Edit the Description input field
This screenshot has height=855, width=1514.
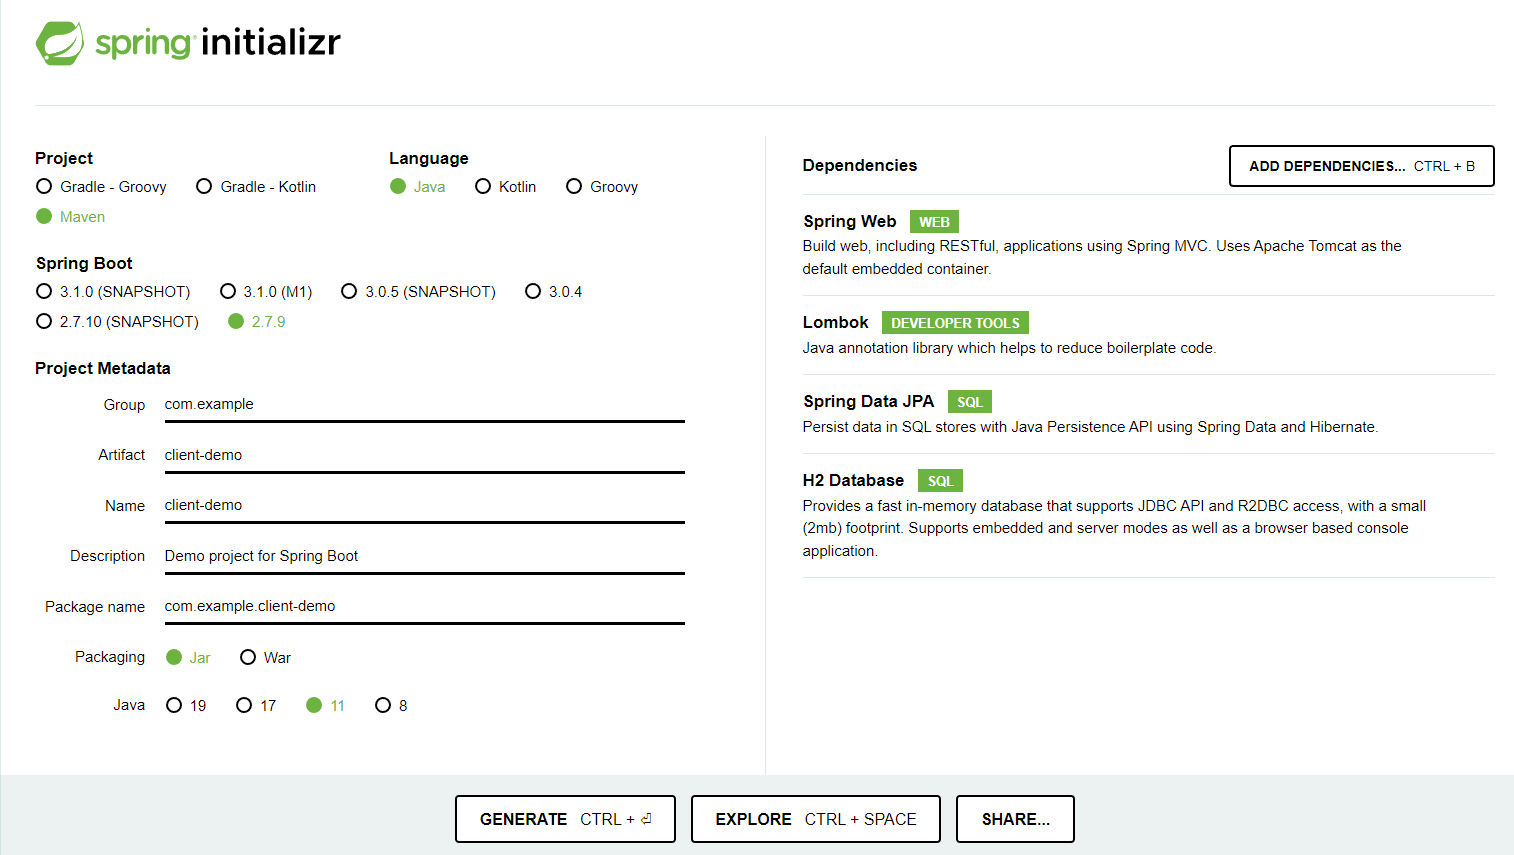(x=424, y=556)
